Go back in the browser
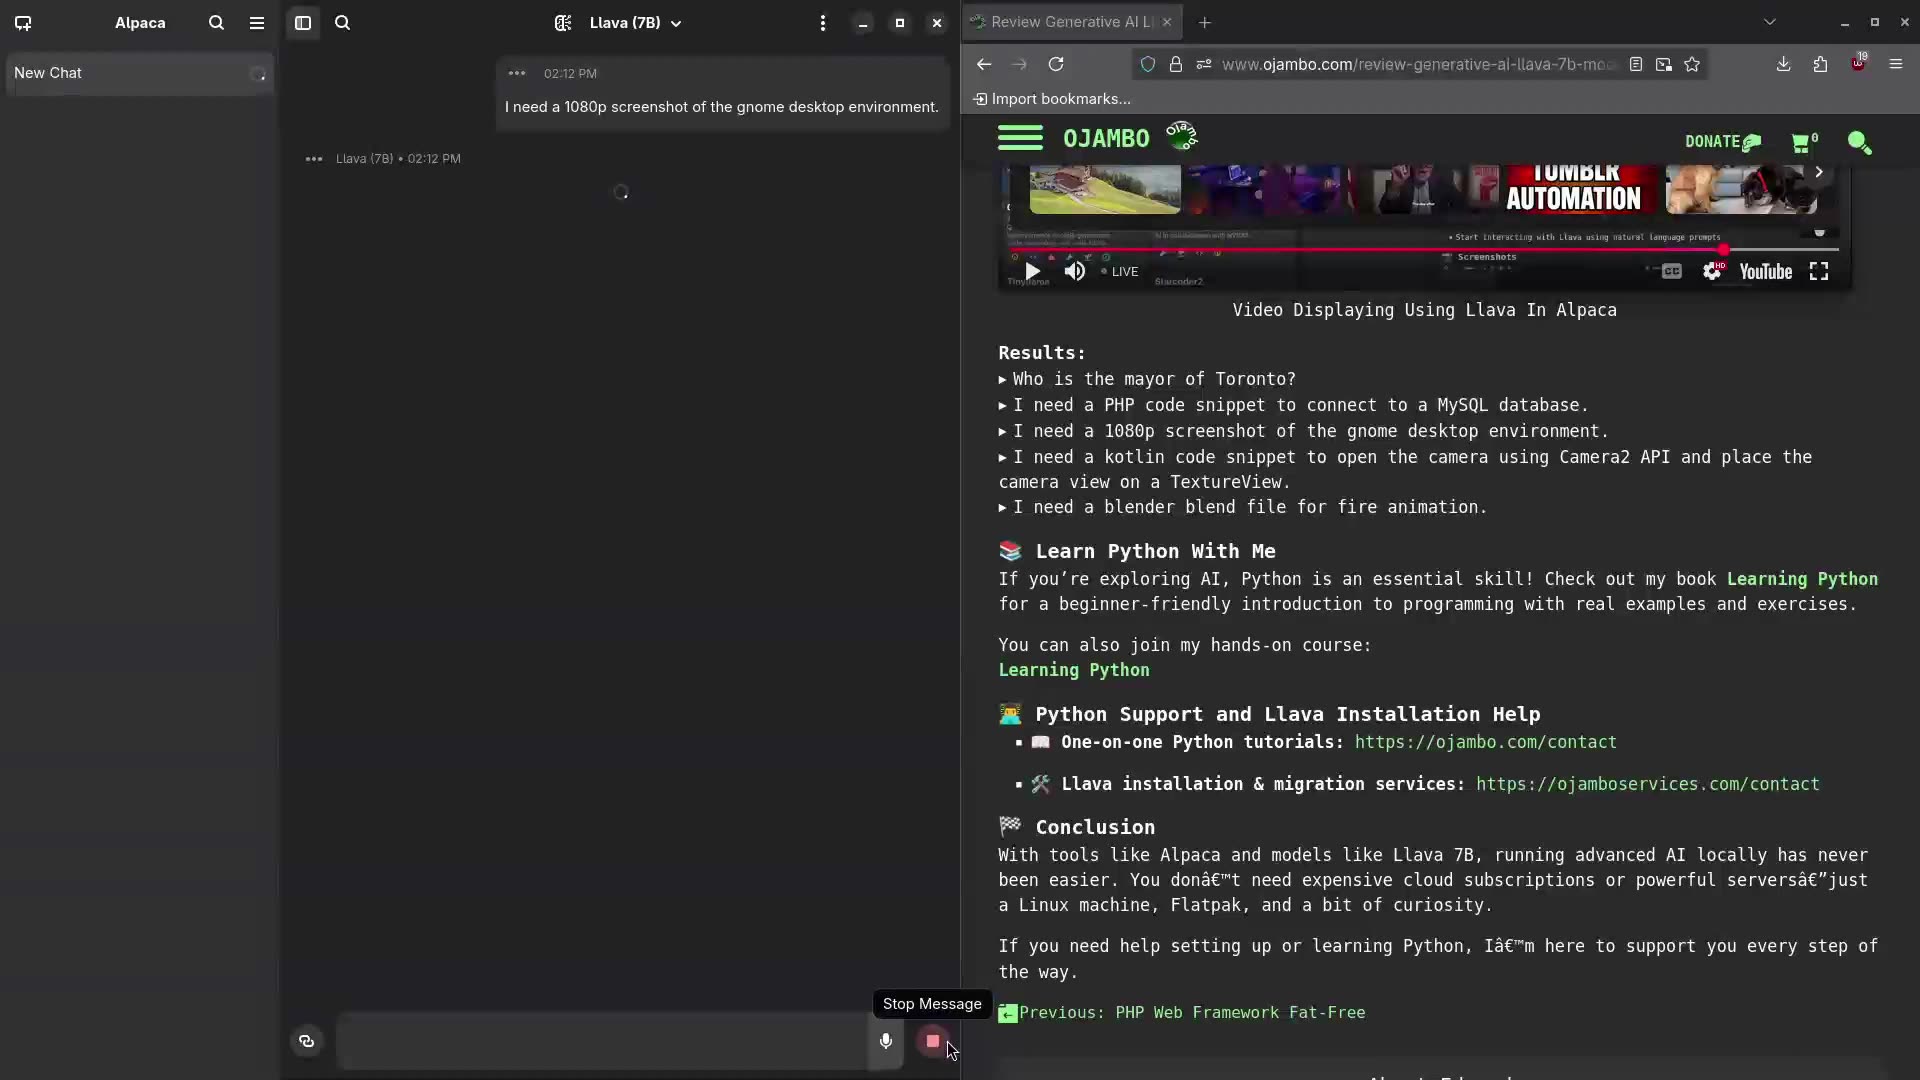 [984, 64]
